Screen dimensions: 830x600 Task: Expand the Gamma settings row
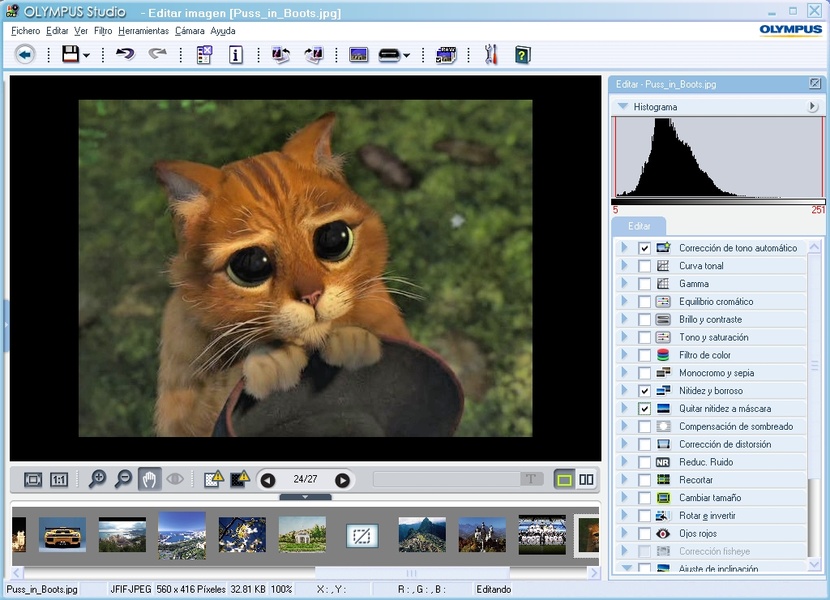coord(624,284)
